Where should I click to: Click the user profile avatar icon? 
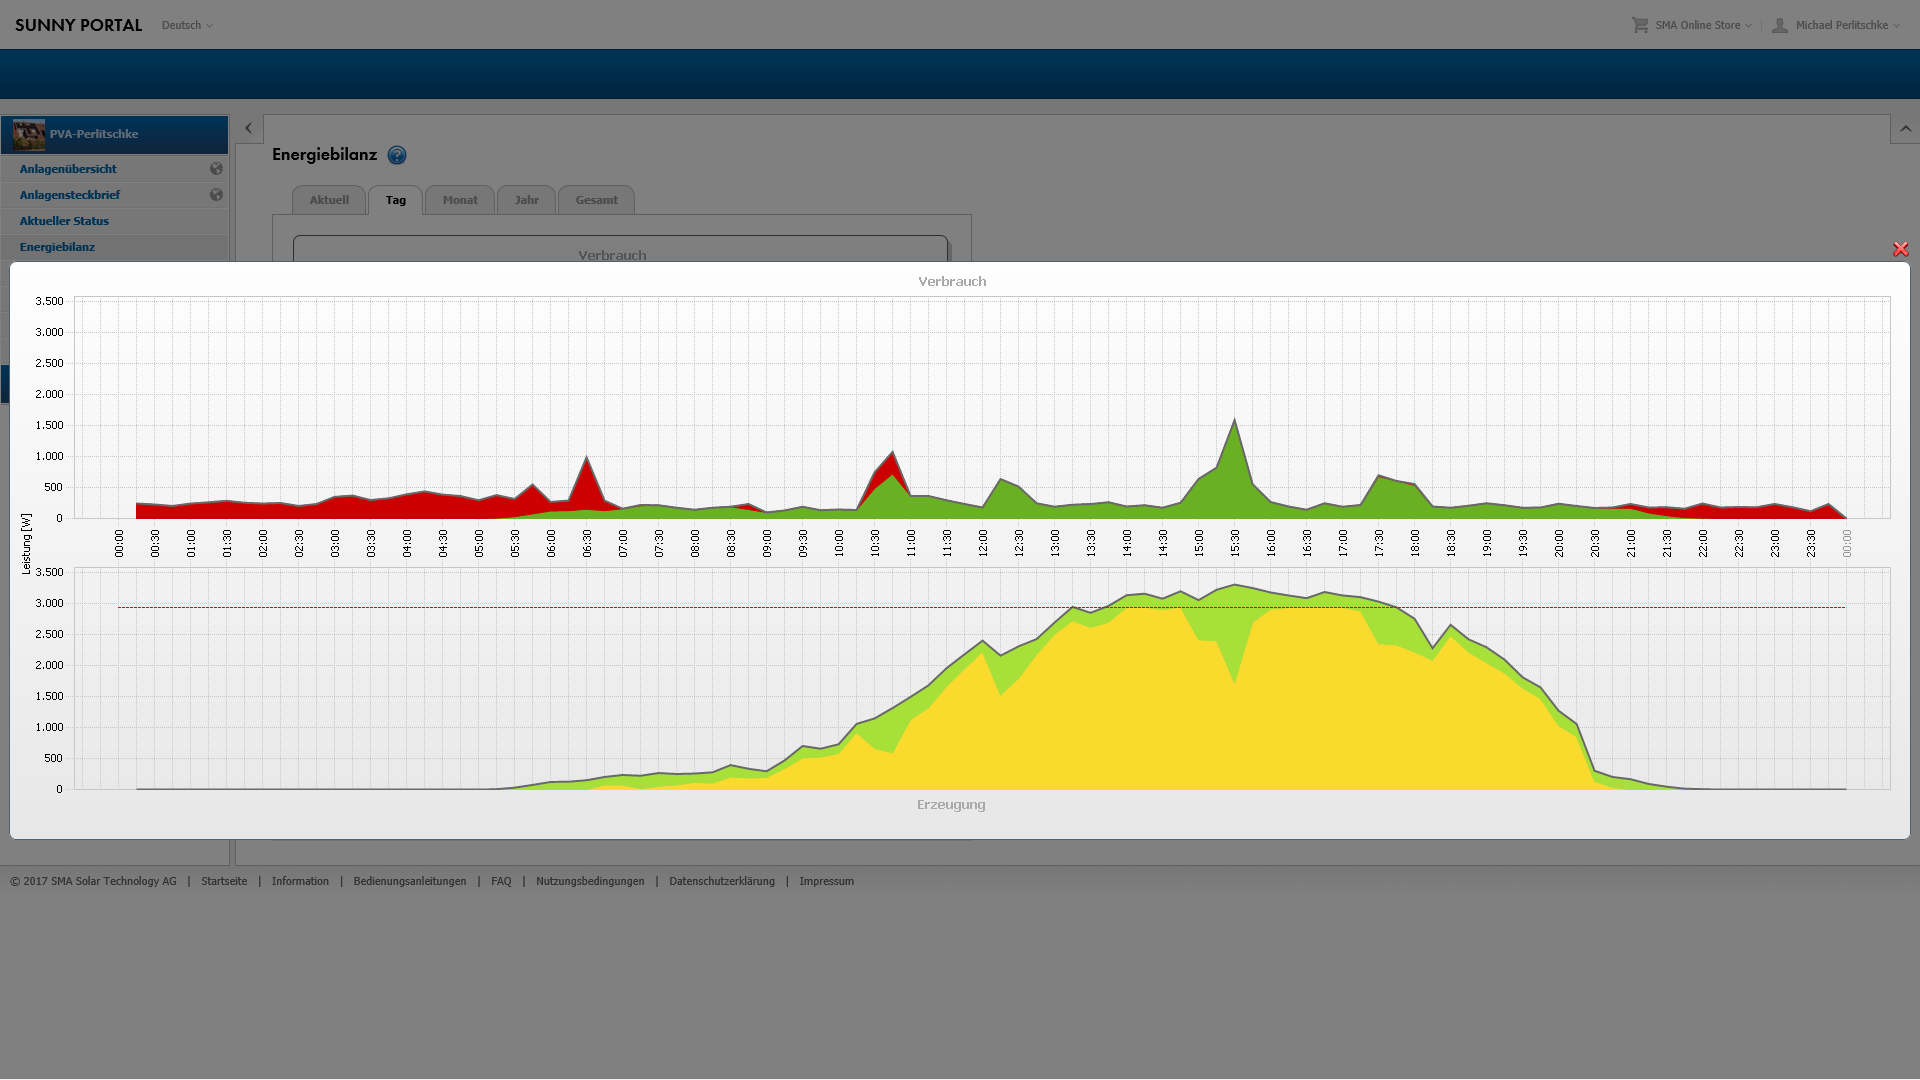tap(1780, 25)
